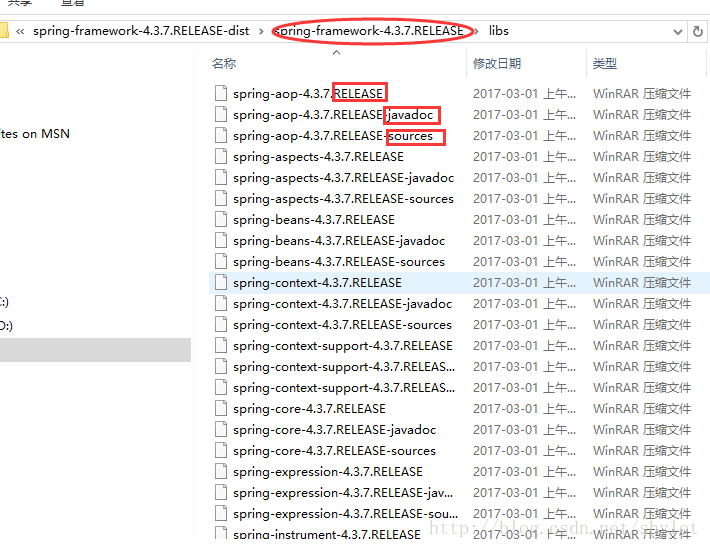The height and width of the screenshot is (548, 710).
Task: Click file icon of spring-context-4.3.7.RELEASE
Action: pyautogui.click(x=221, y=283)
